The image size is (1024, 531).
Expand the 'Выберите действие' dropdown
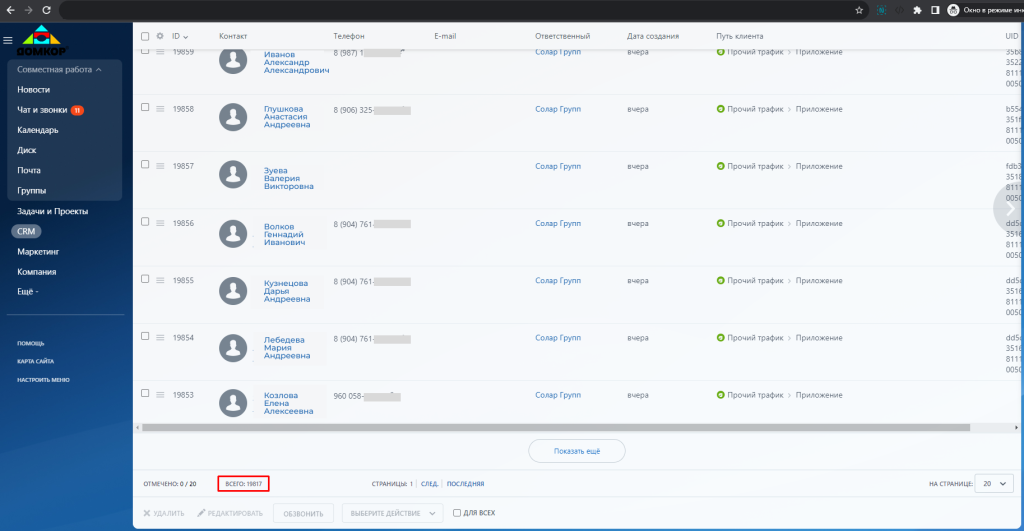pyautogui.click(x=392, y=513)
